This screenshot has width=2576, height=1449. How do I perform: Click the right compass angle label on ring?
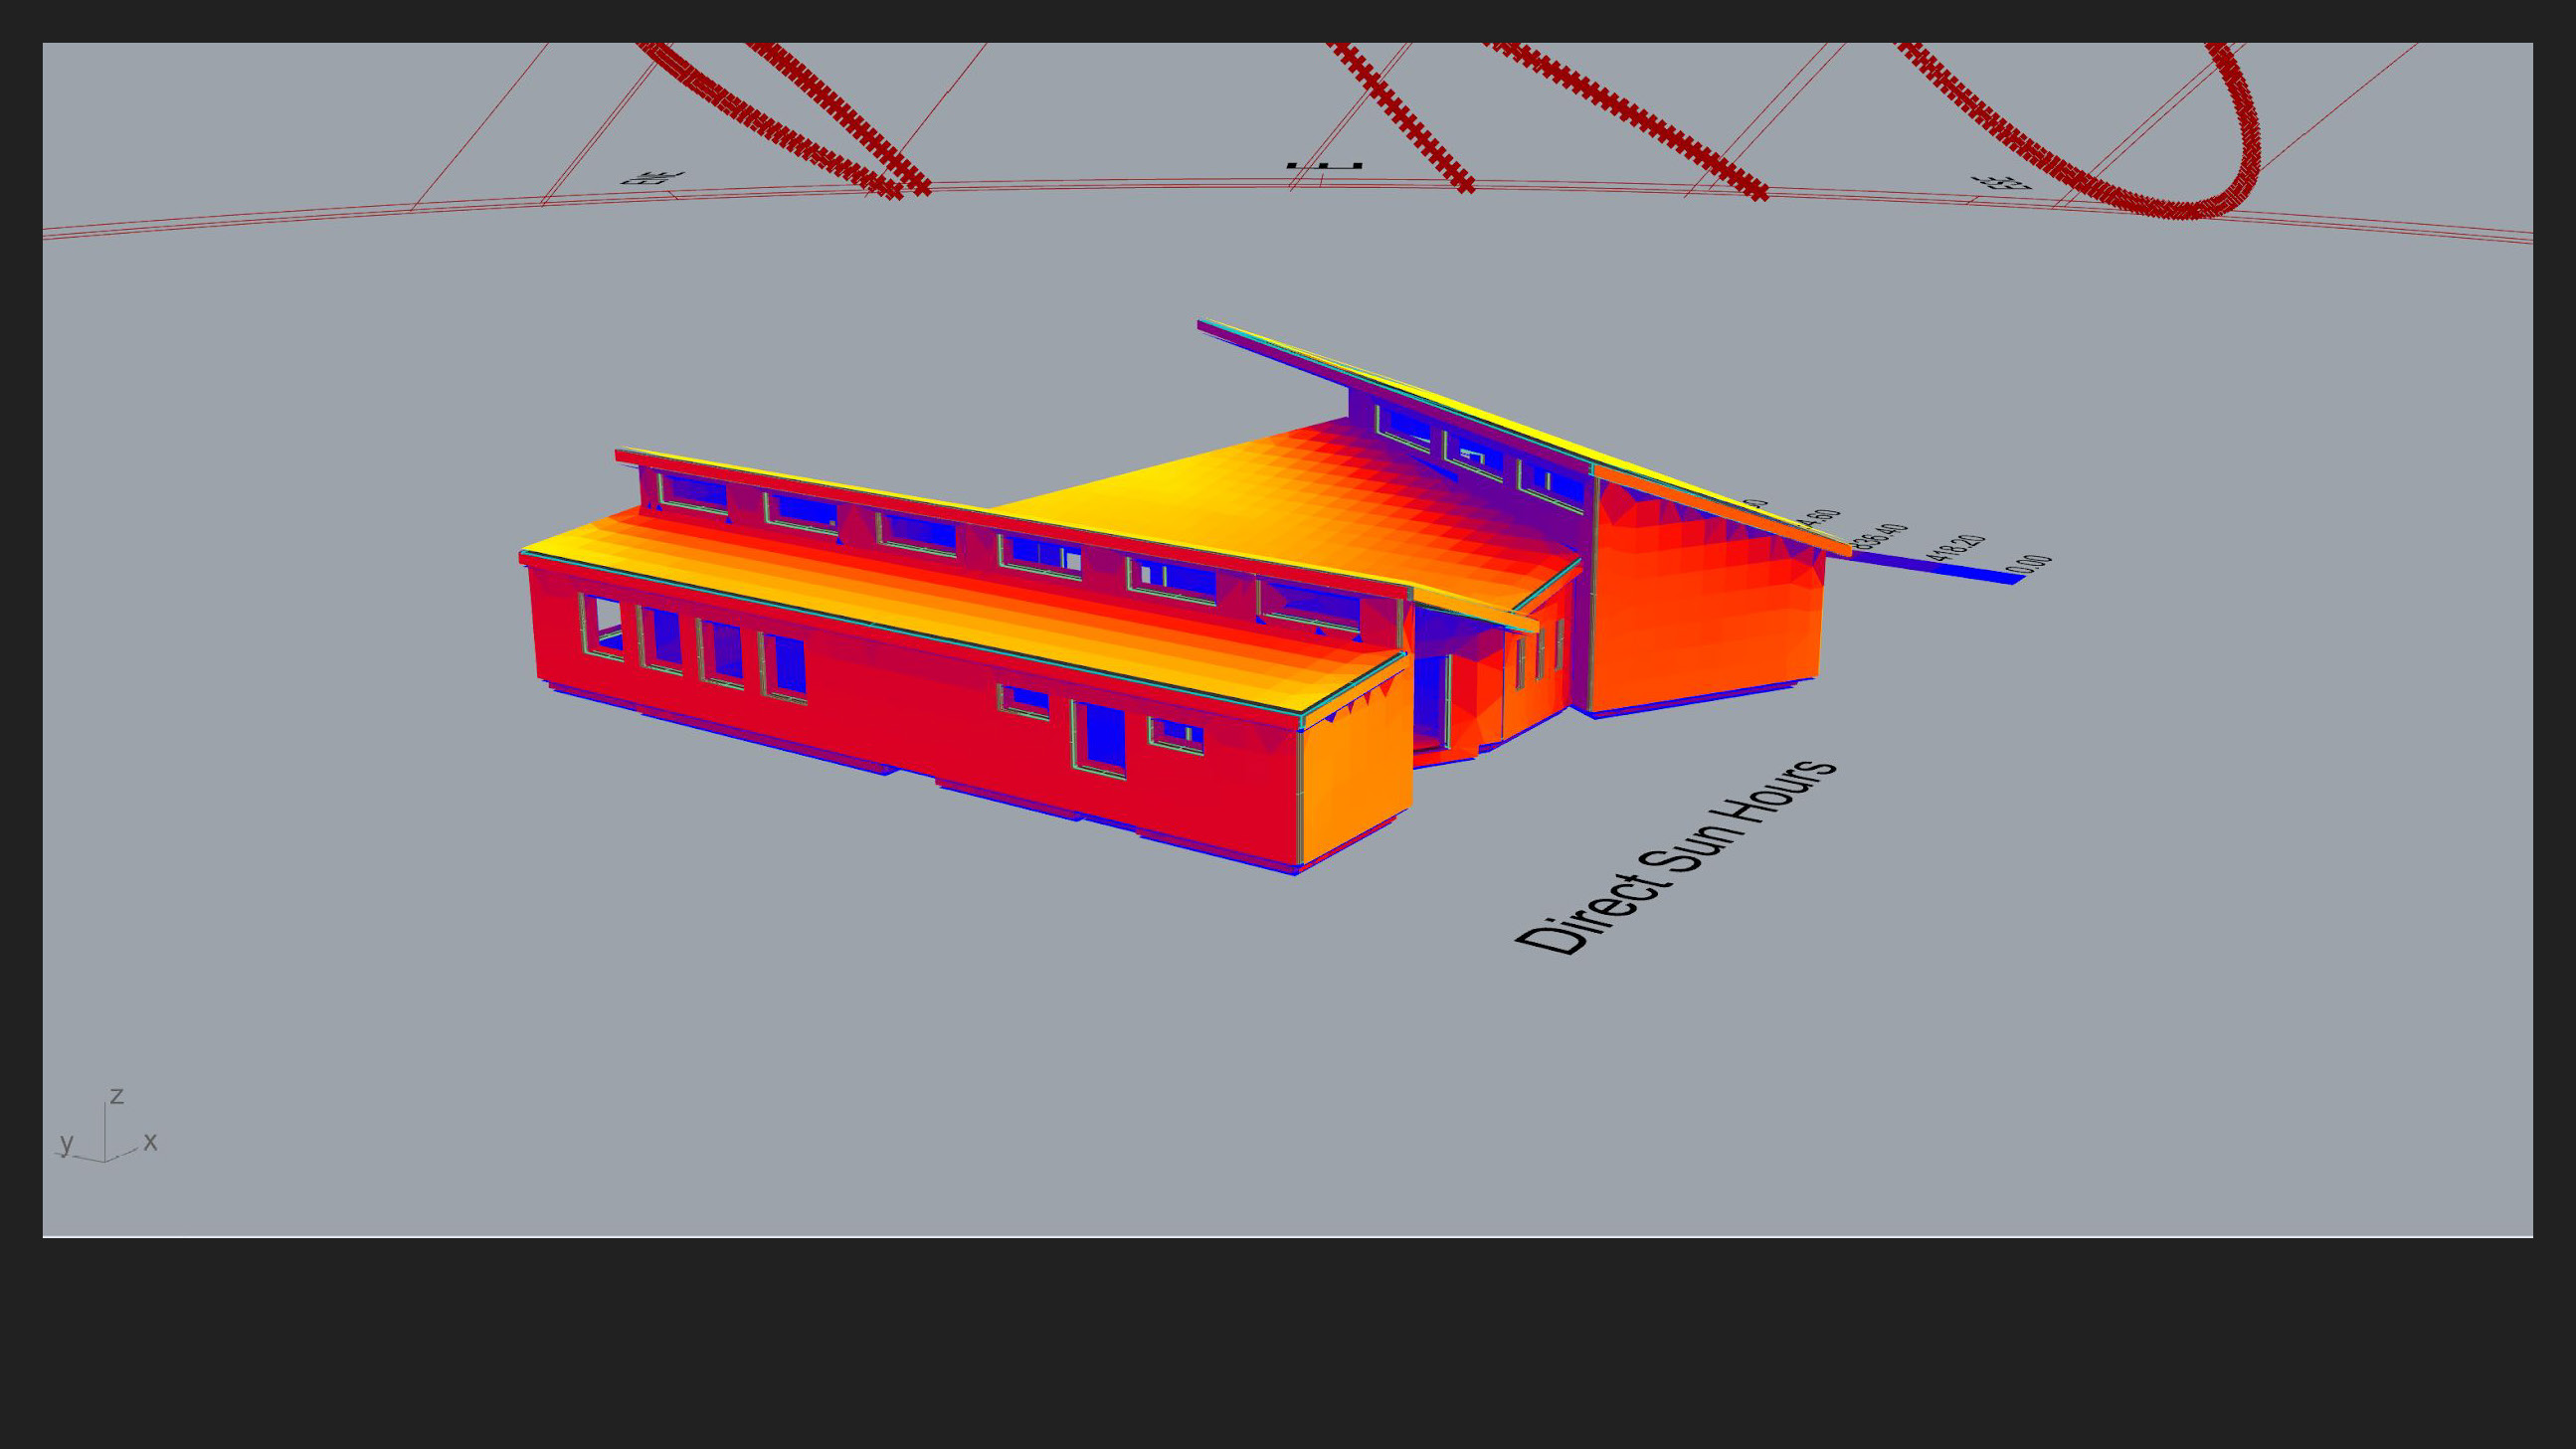pos(2002,183)
